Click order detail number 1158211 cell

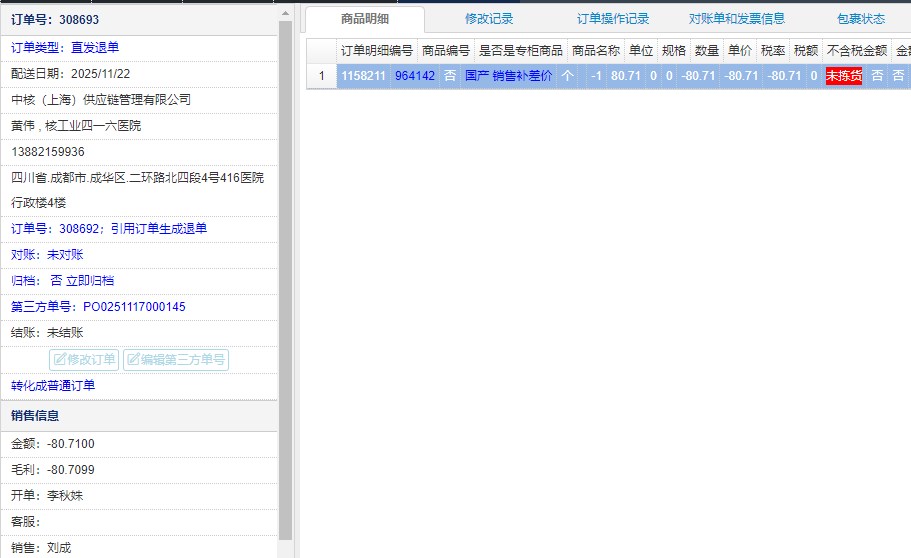click(364, 76)
